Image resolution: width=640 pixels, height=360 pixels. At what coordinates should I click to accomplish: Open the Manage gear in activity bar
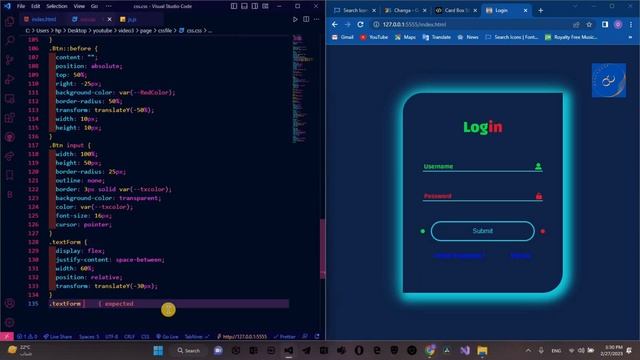tap(9, 322)
